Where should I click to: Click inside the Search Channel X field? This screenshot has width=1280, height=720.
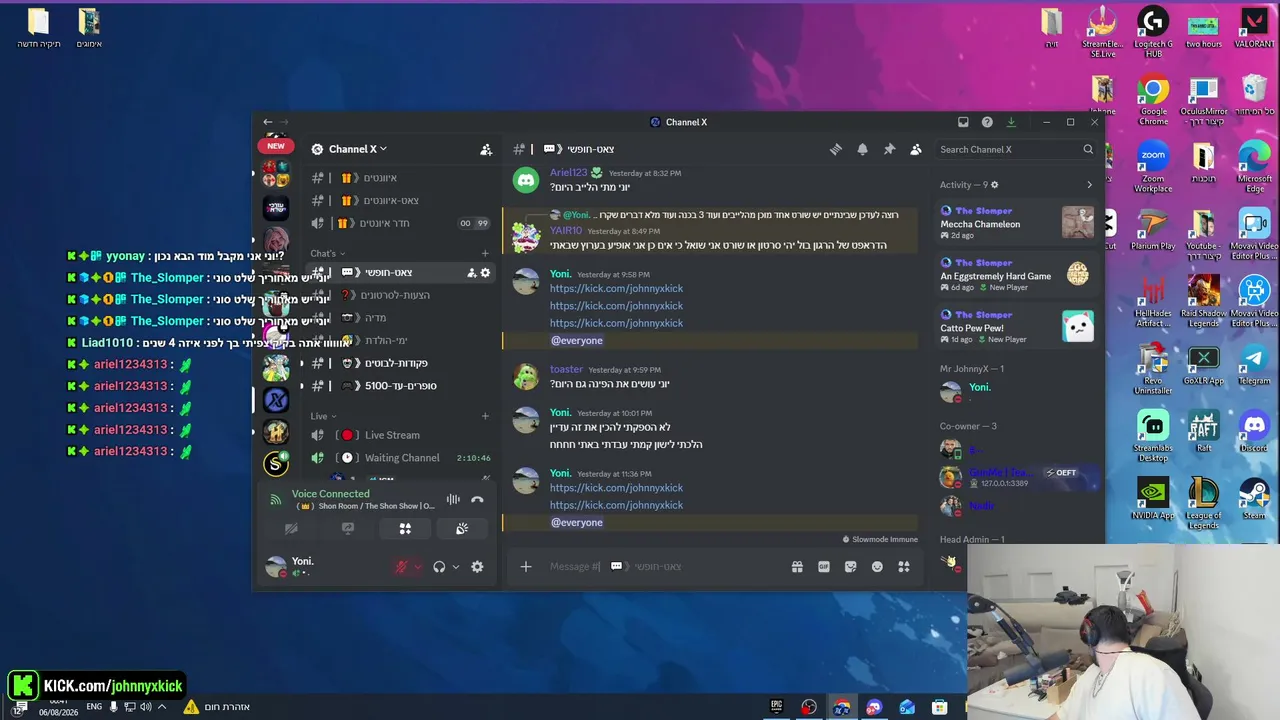[x=1016, y=149]
